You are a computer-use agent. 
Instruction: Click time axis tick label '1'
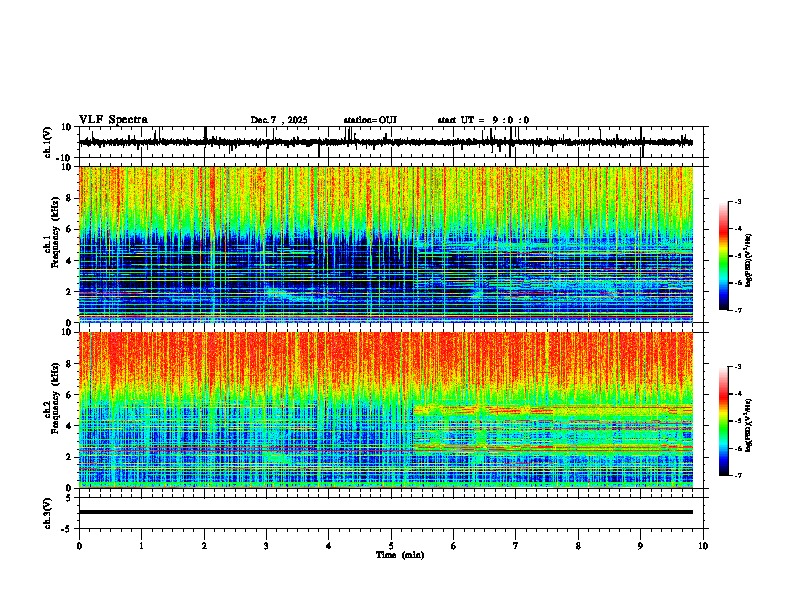pos(141,546)
